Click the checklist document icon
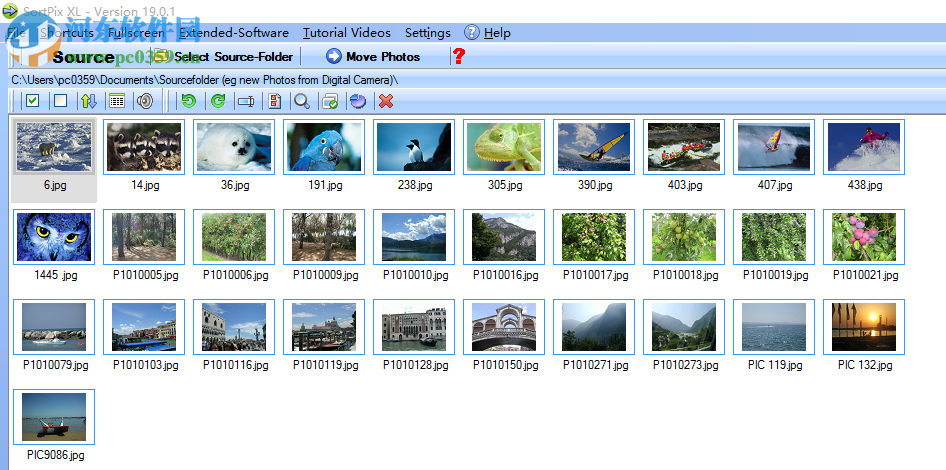The height and width of the screenshot is (470, 946). tap(275, 101)
